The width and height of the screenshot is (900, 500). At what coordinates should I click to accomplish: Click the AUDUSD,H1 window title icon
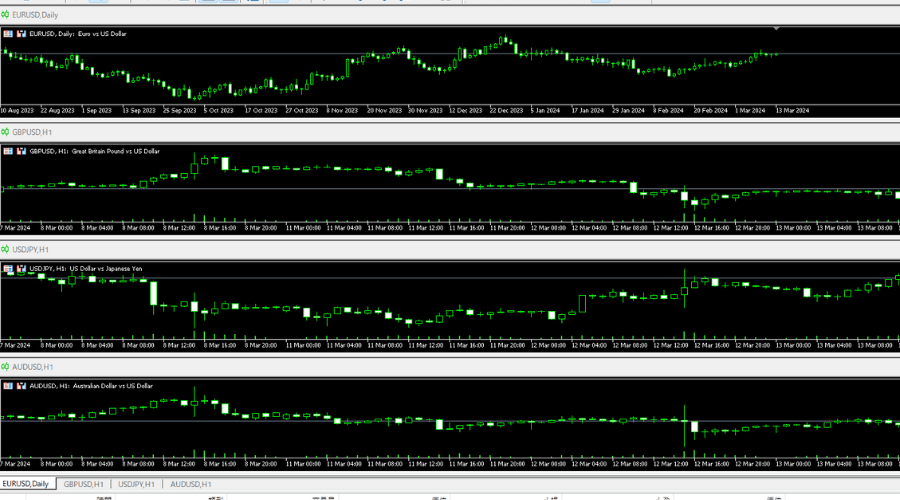click(x=6, y=367)
